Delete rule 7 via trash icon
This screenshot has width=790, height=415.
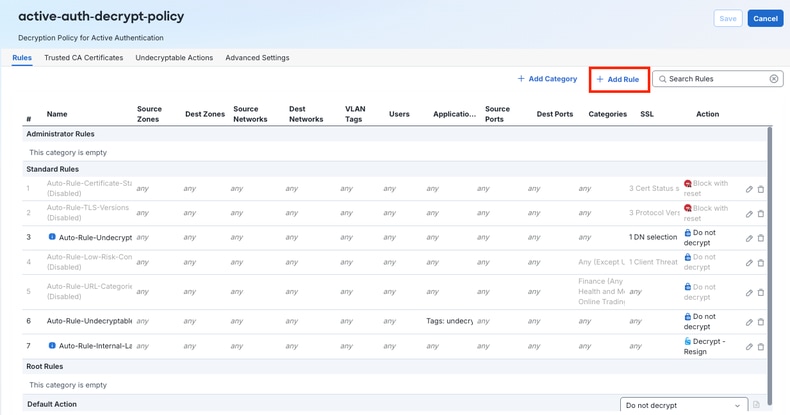761,347
